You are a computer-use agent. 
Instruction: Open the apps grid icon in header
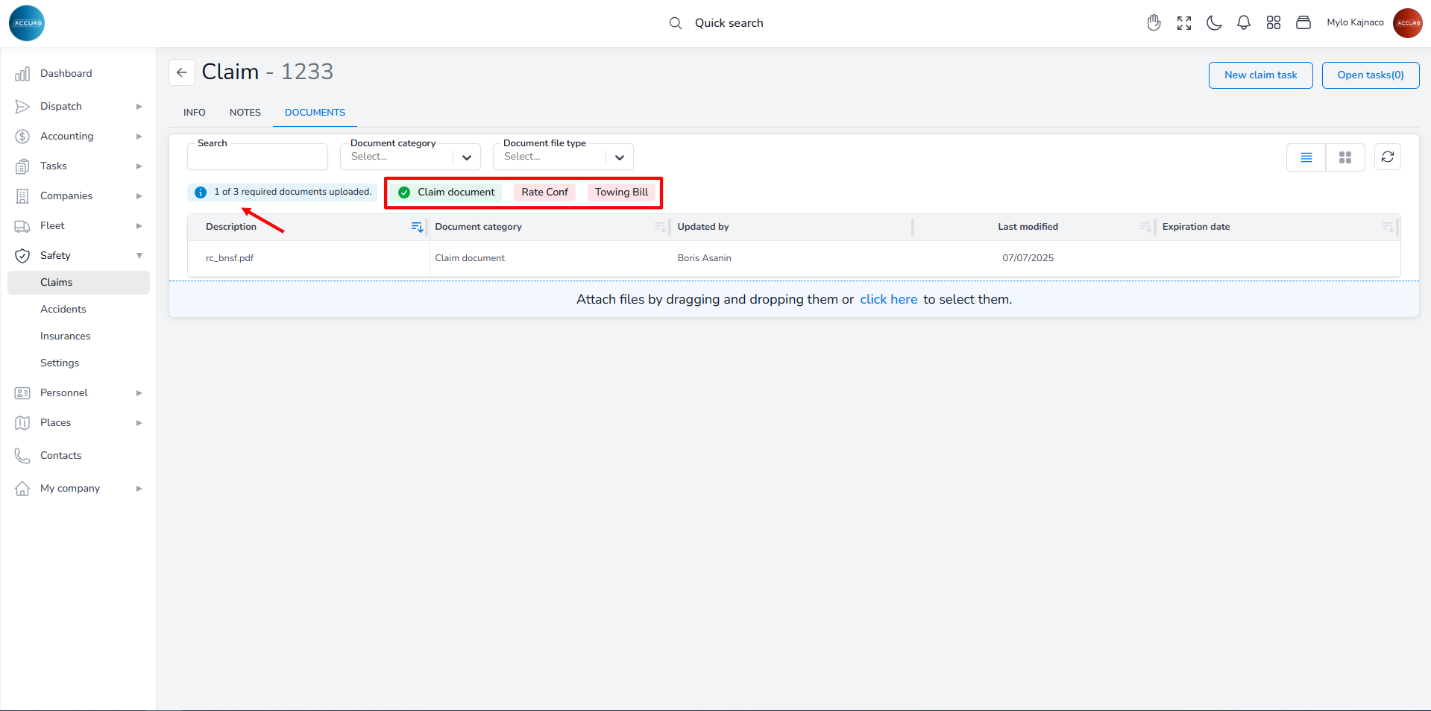(x=1273, y=23)
